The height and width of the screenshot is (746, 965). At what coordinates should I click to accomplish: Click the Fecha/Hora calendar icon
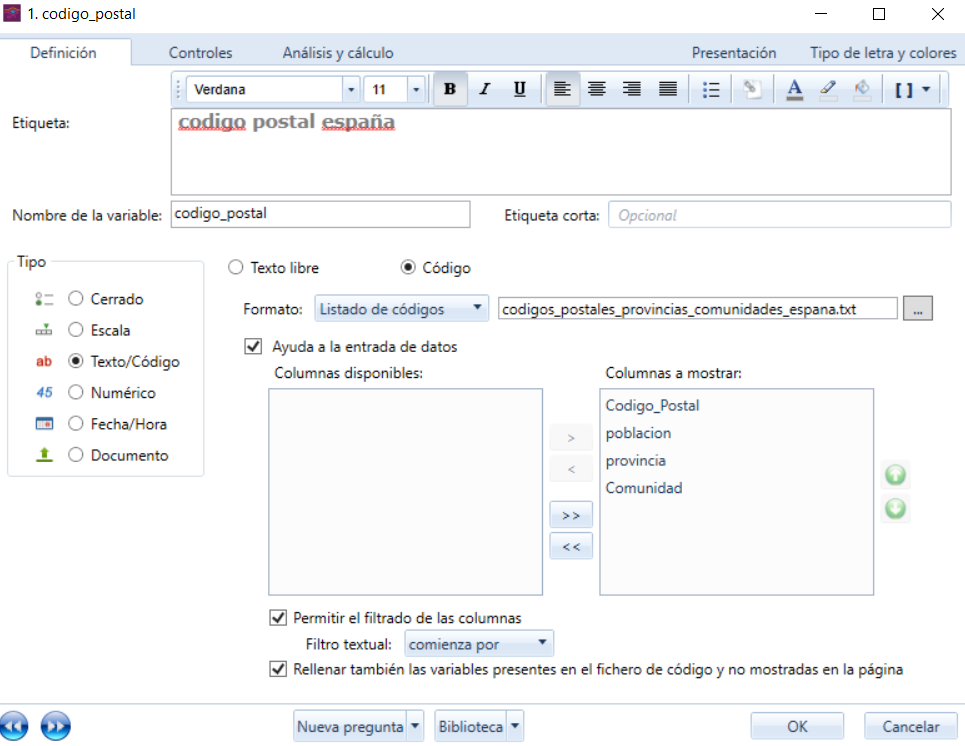point(44,424)
